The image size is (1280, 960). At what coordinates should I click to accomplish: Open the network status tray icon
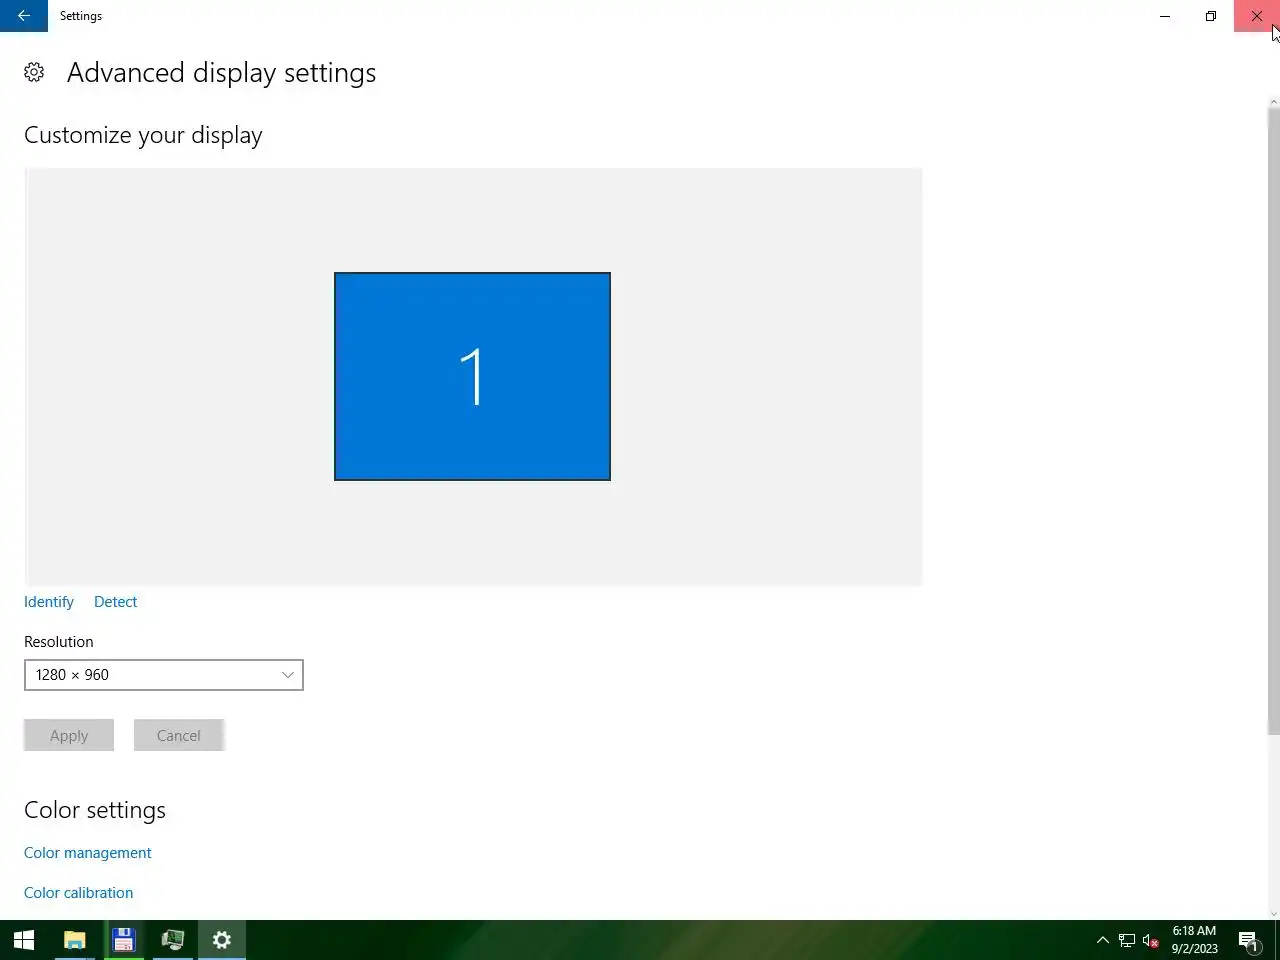click(1127, 940)
